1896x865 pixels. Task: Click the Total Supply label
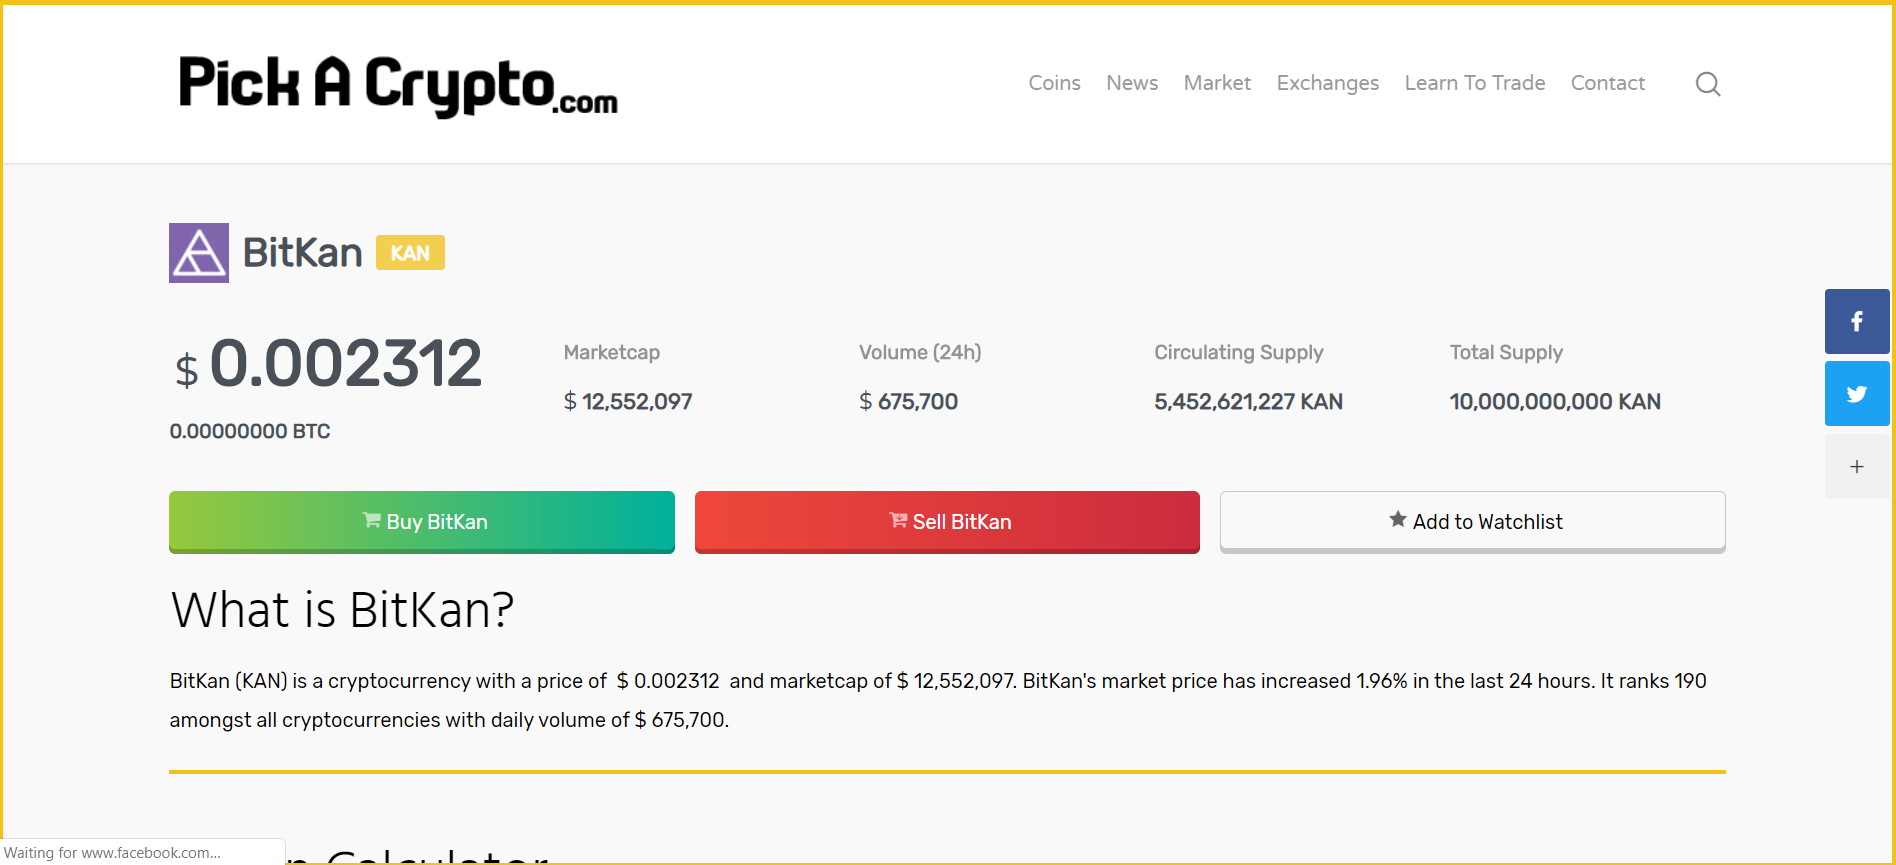pyautogui.click(x=1506, y=352)
